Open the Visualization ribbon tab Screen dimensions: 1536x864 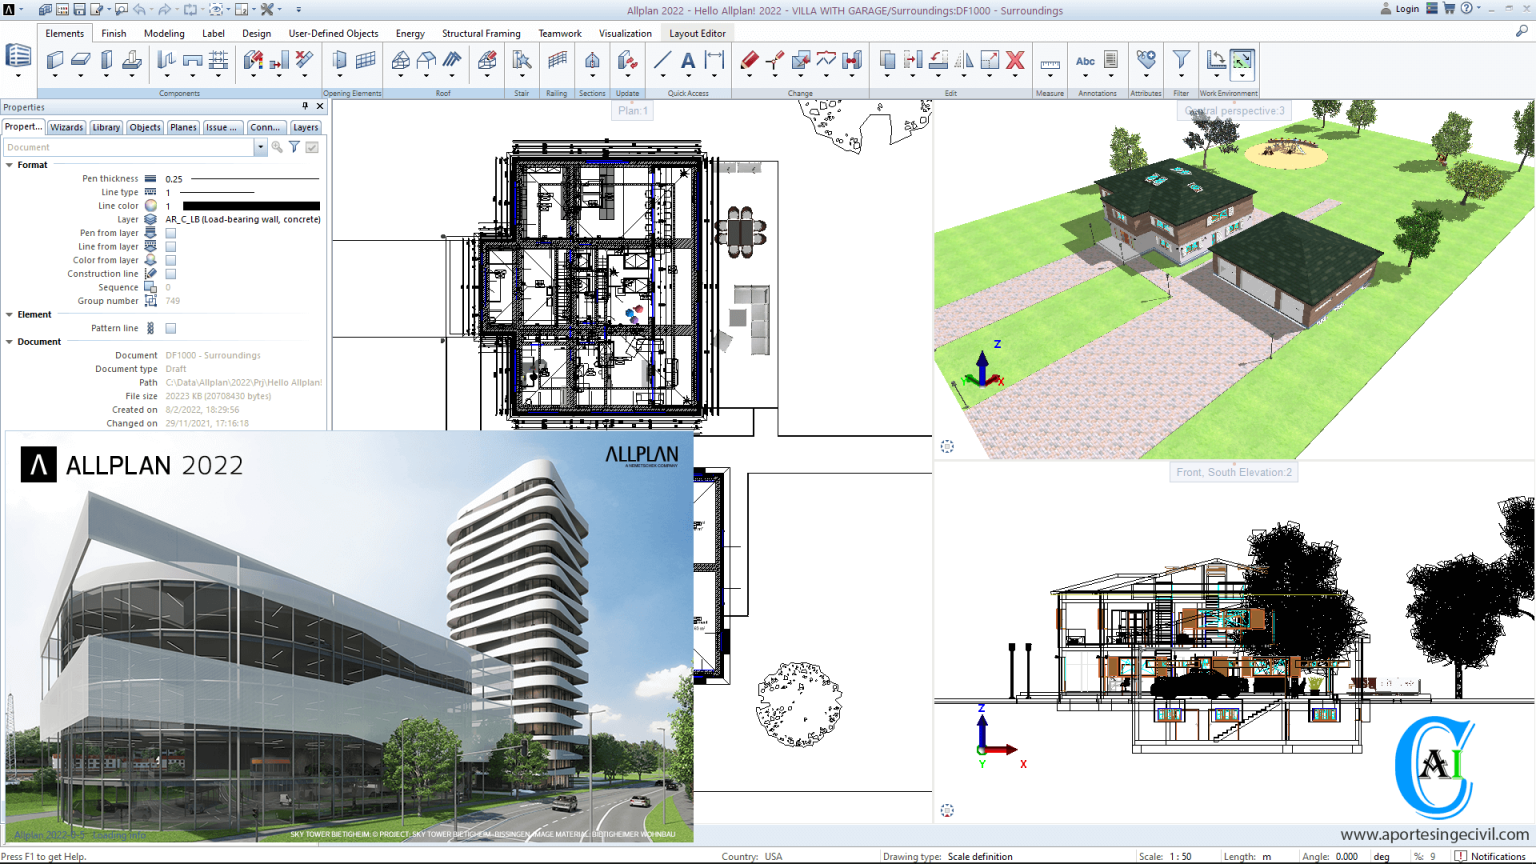click(626, 32)
